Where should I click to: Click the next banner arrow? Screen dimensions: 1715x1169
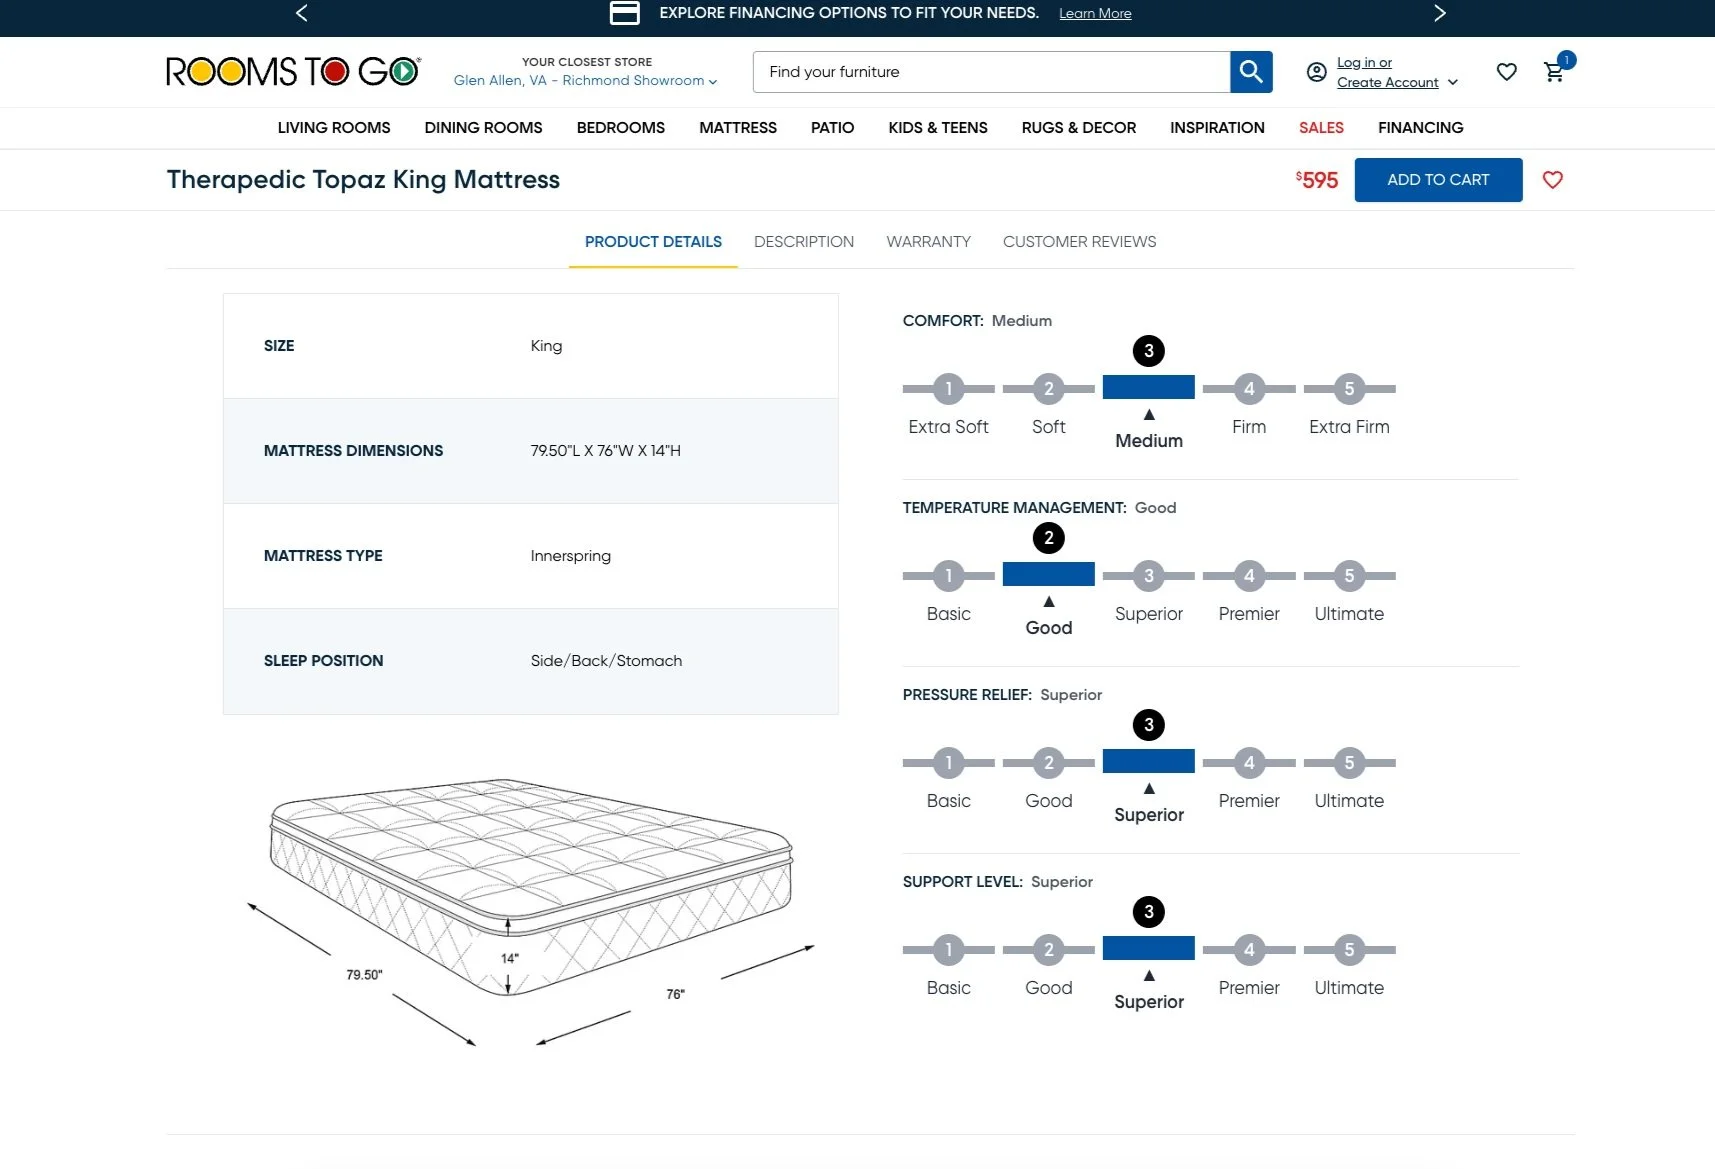(1439, 13)
